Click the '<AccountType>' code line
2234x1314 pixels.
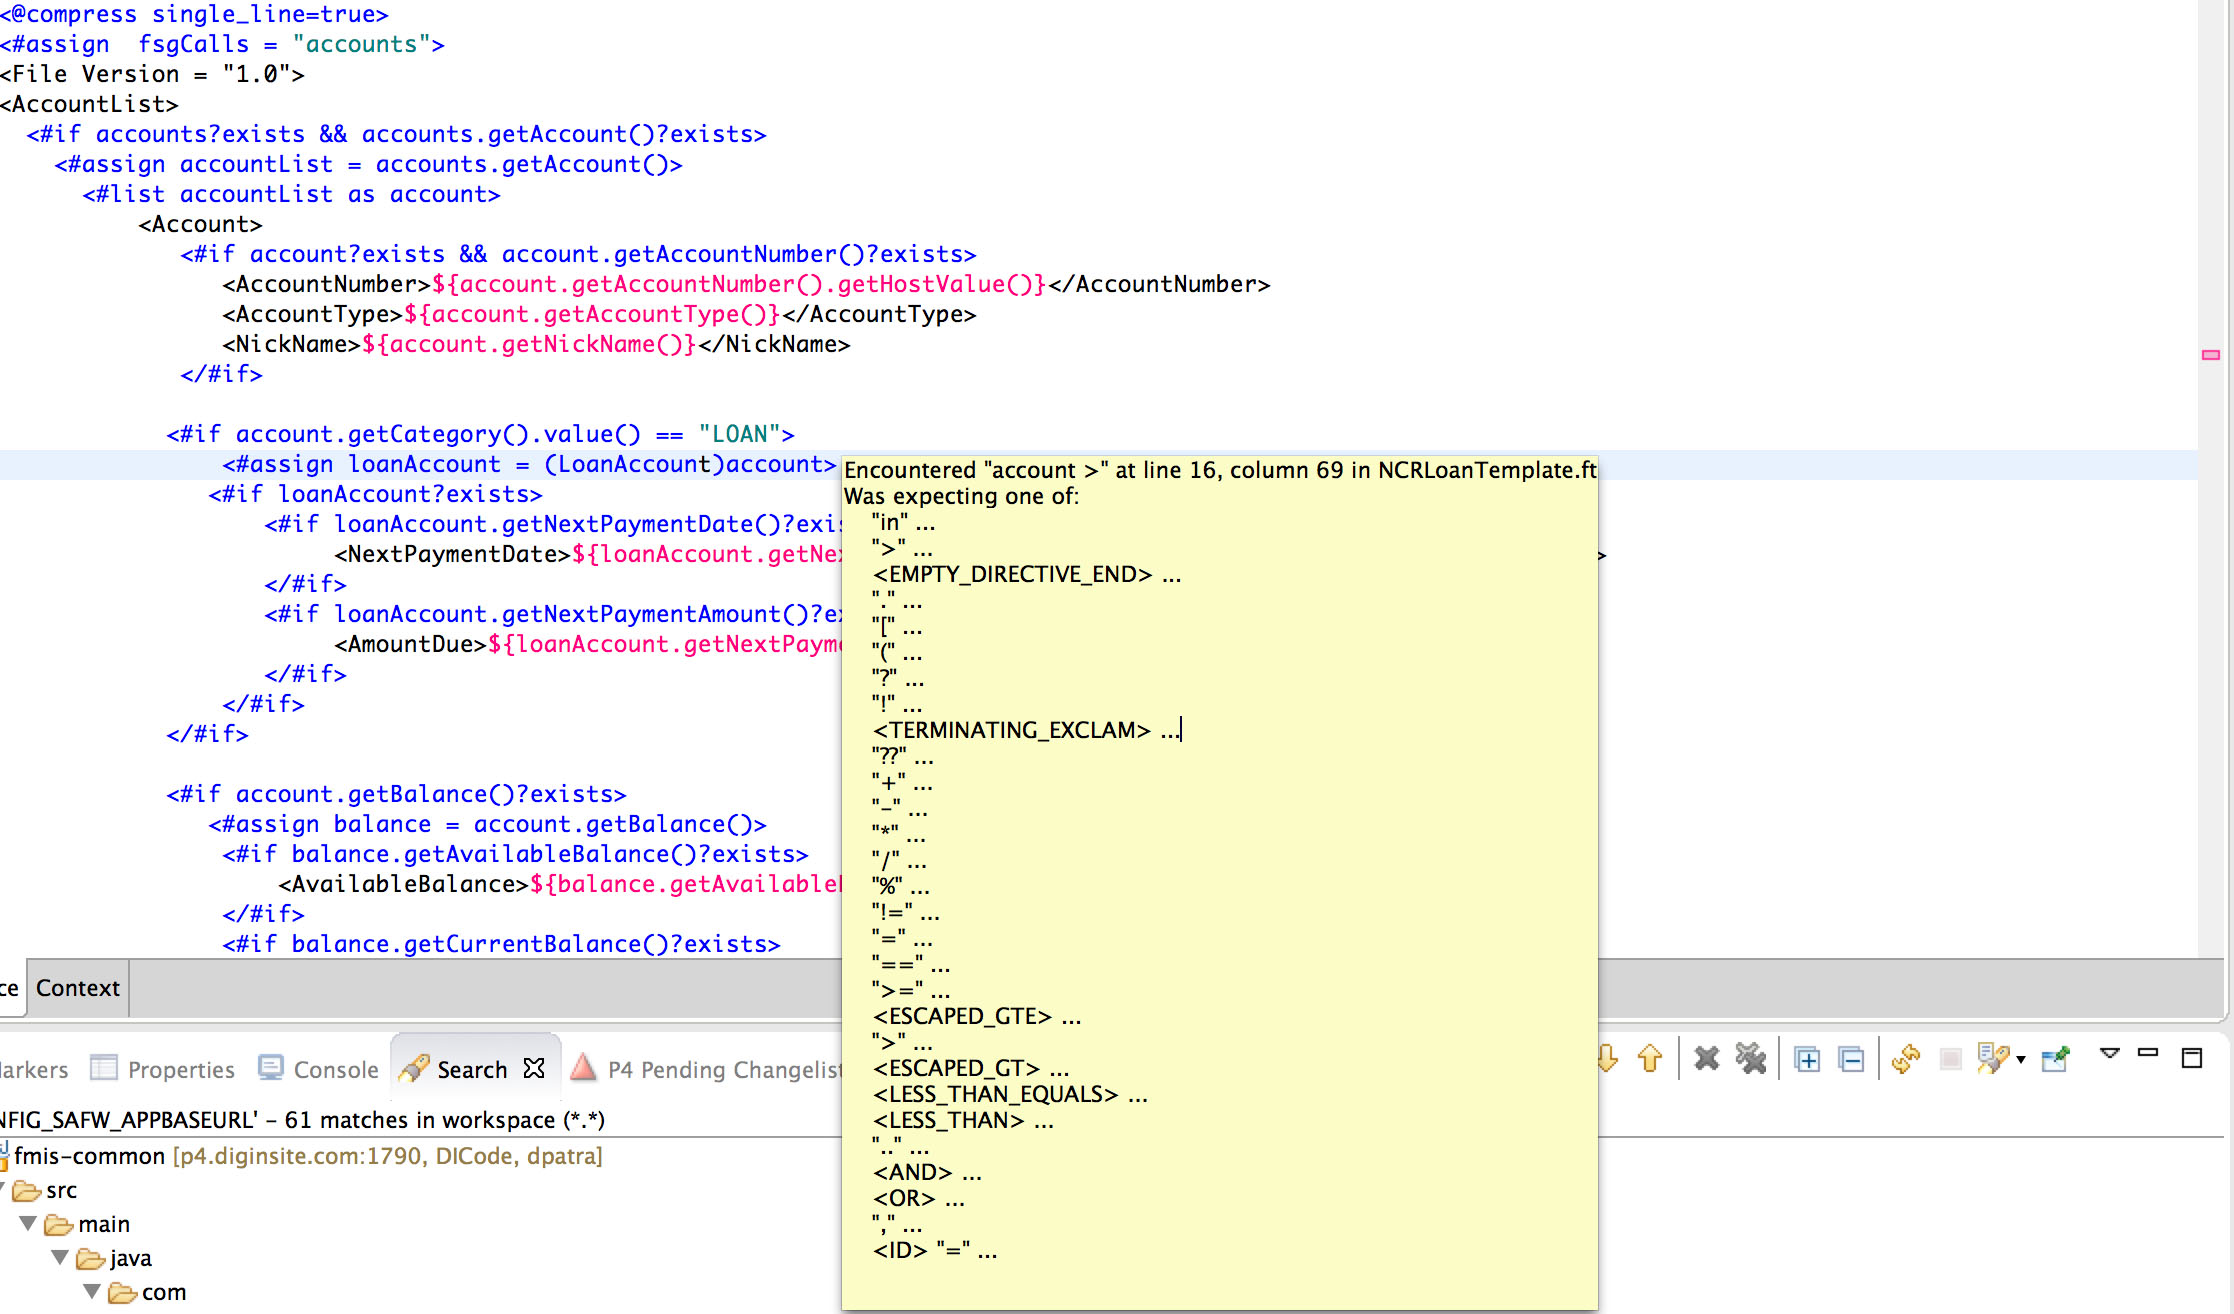599,314
